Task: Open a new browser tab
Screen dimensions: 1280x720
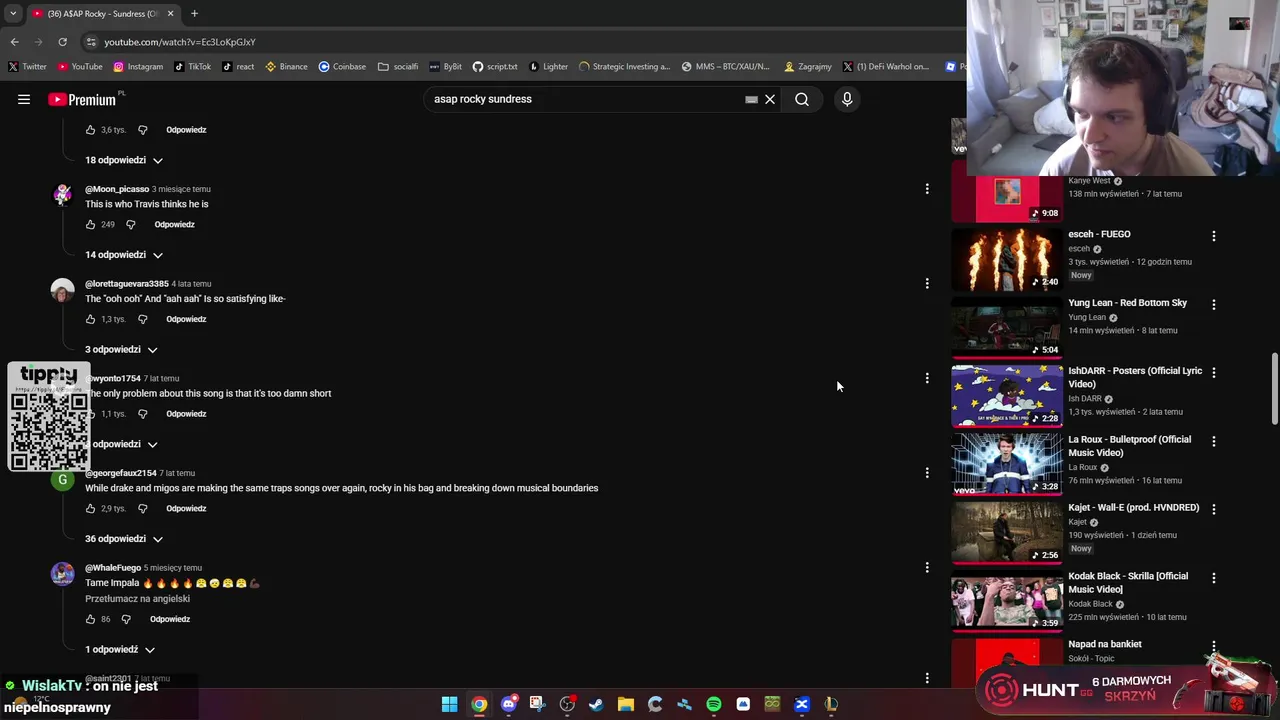Action: pyautogui.click(x=194, y=14)
